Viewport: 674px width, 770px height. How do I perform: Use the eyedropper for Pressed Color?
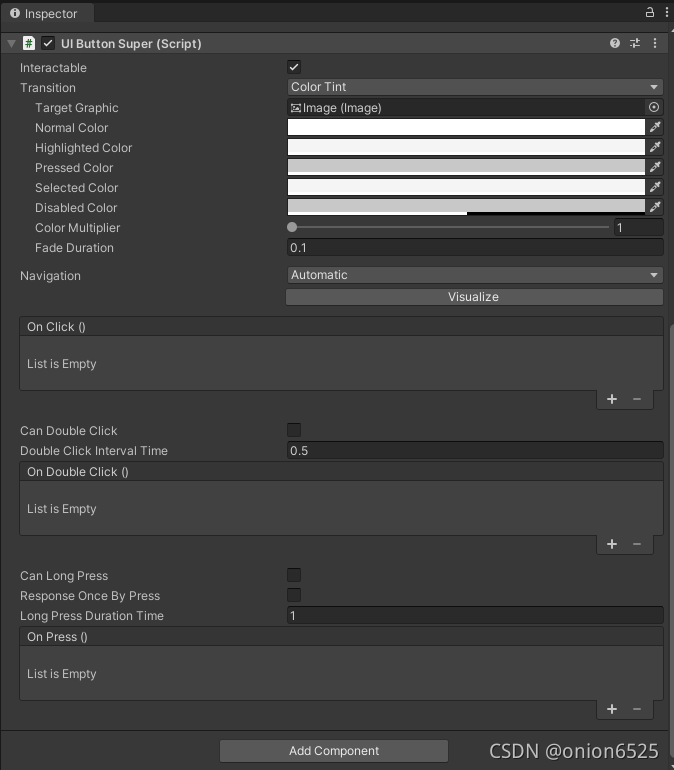coord(655,167)
